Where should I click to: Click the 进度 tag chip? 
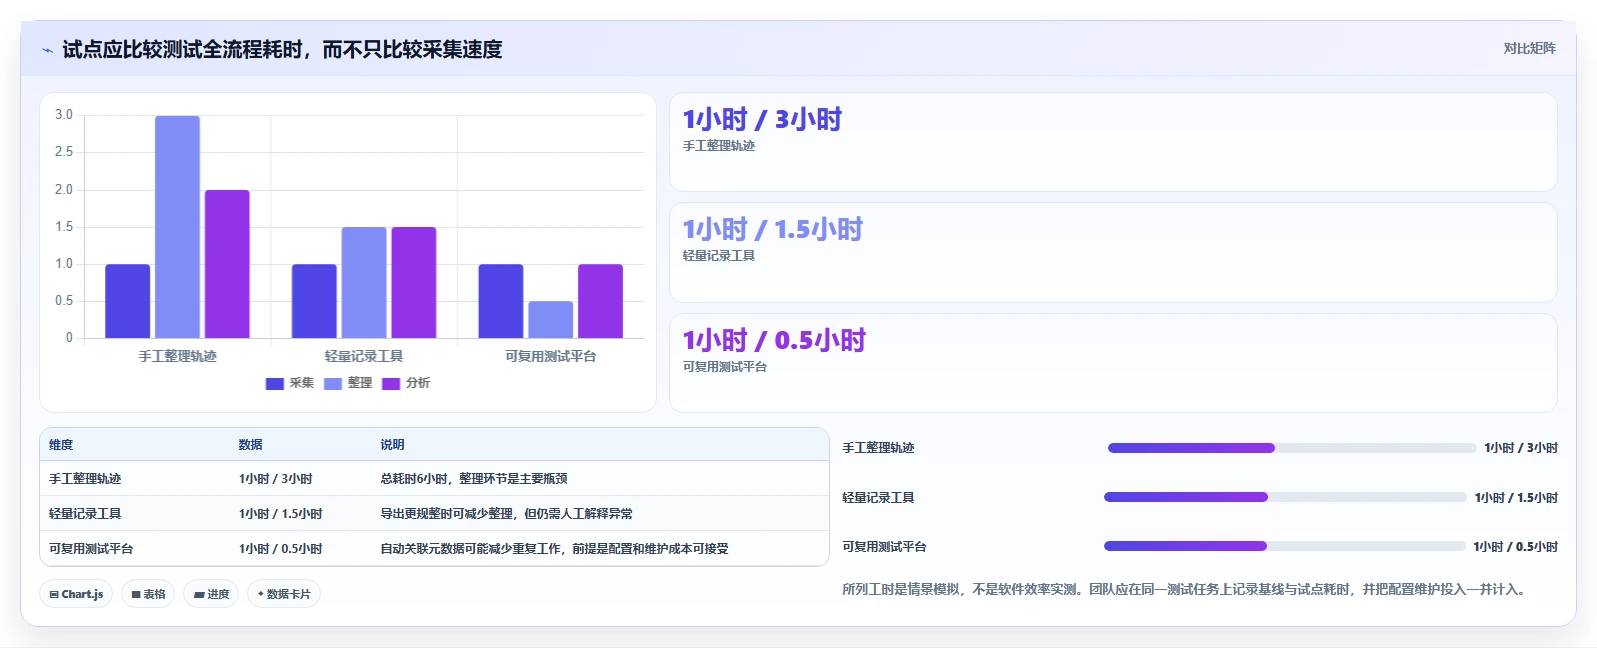[211, 594]
